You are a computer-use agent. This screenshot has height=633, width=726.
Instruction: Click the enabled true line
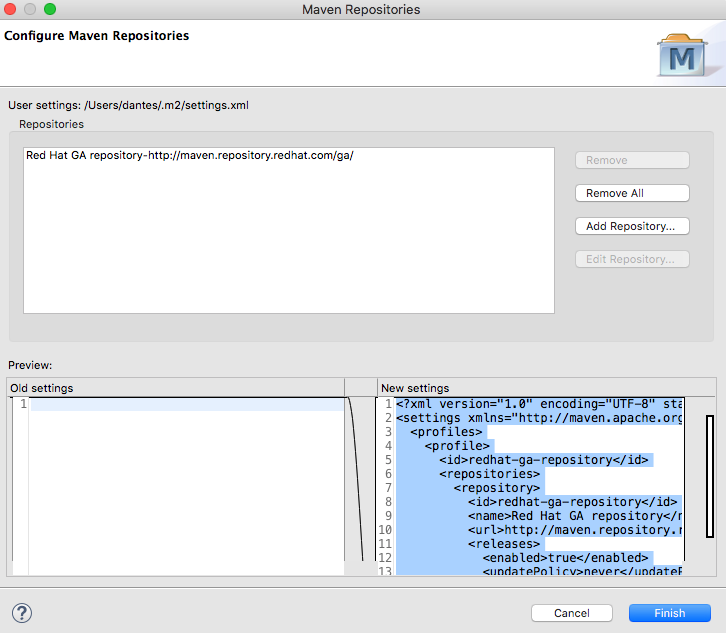point(565,558)
